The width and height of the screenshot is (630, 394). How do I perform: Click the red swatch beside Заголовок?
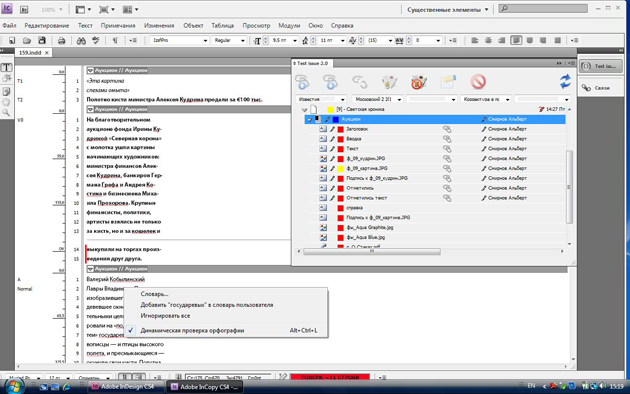coord(341,129)
